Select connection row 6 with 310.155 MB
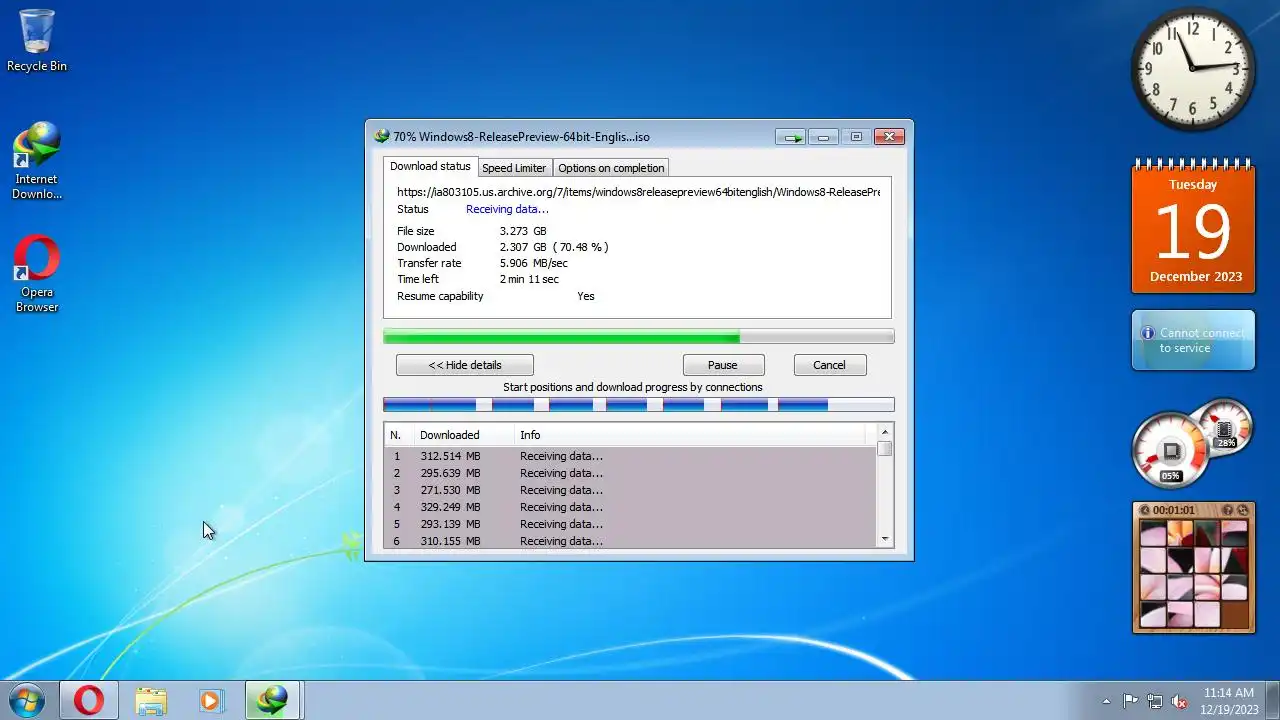The width and height of the screenshot is (1280, 720). point(631,541)
